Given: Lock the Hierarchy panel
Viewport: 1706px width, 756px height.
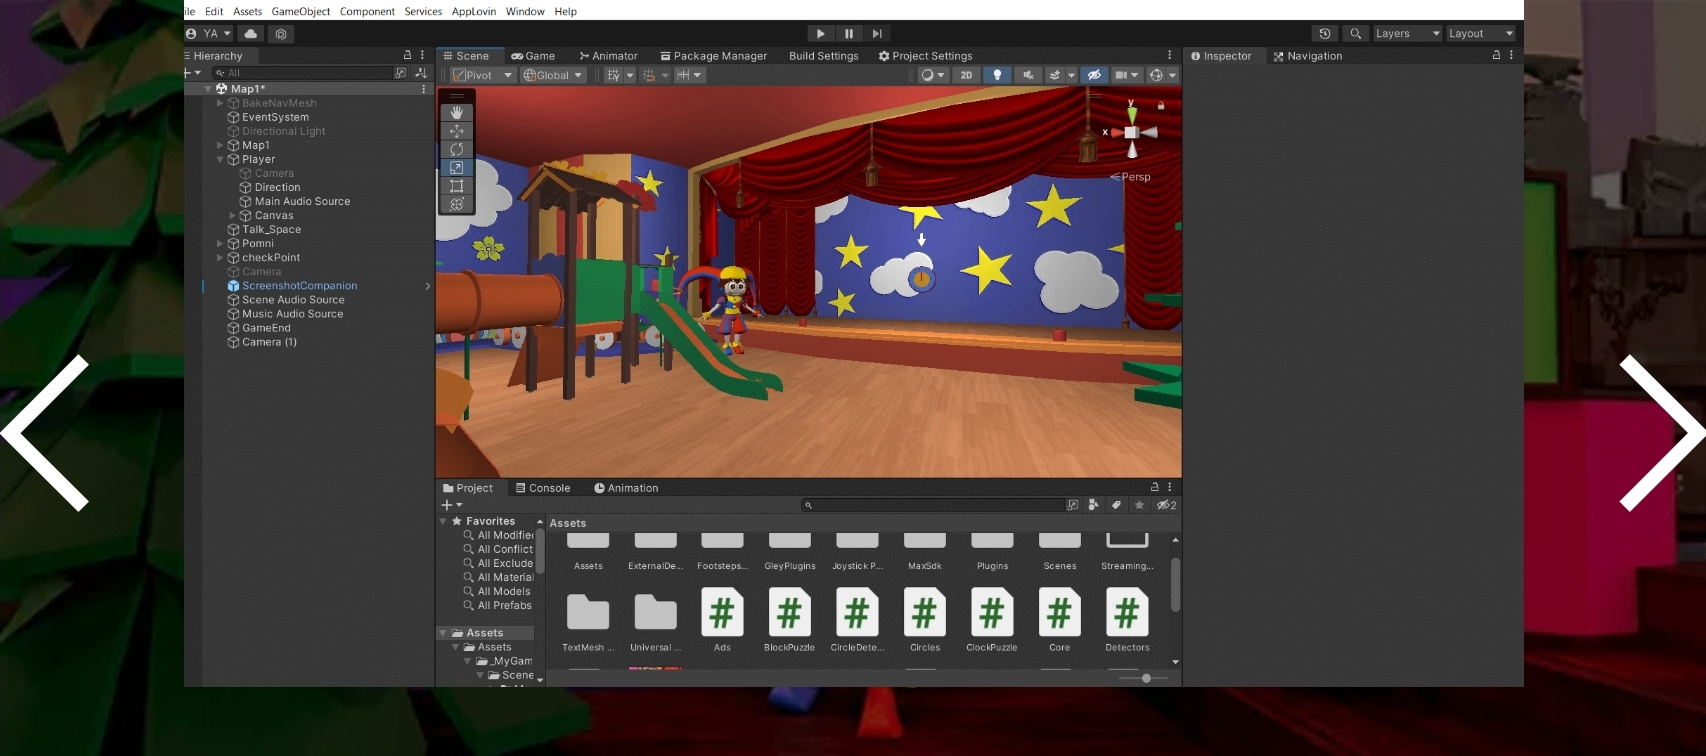Looking at the screenshot, I should pos(407,55).
